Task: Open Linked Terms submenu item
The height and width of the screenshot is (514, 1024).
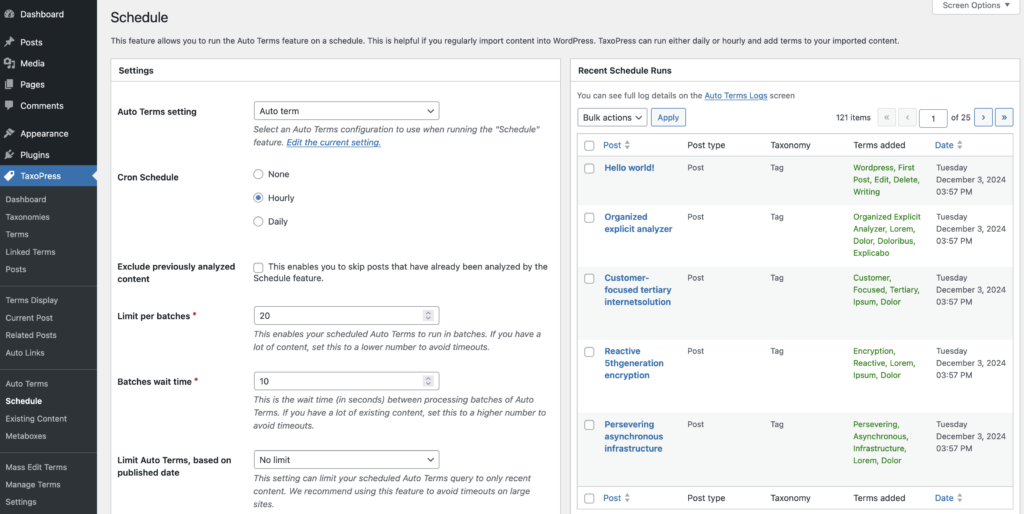Action: pyautogui.click(x=30, y=252)
